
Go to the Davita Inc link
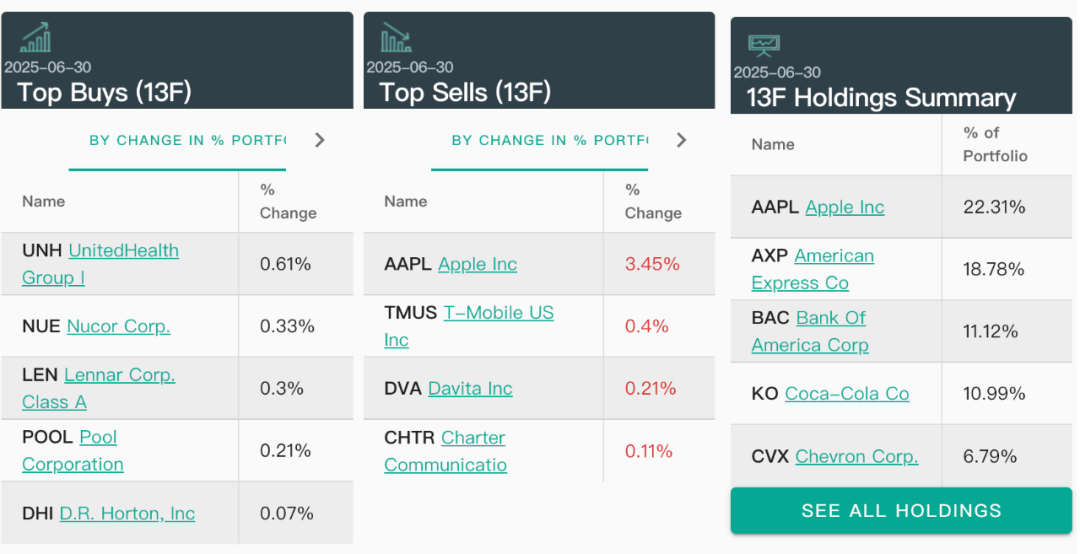[470, 389]
